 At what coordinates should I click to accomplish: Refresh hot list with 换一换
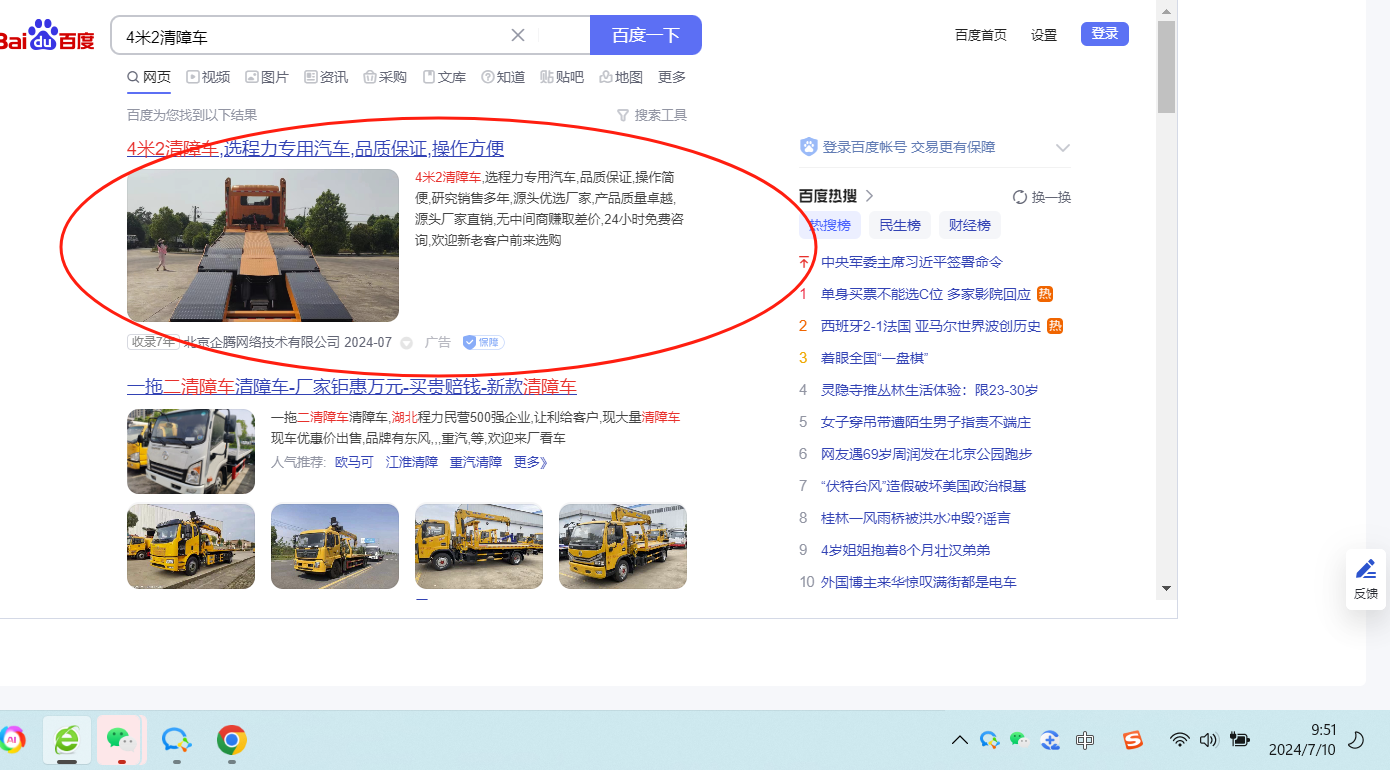(1042, 197)
